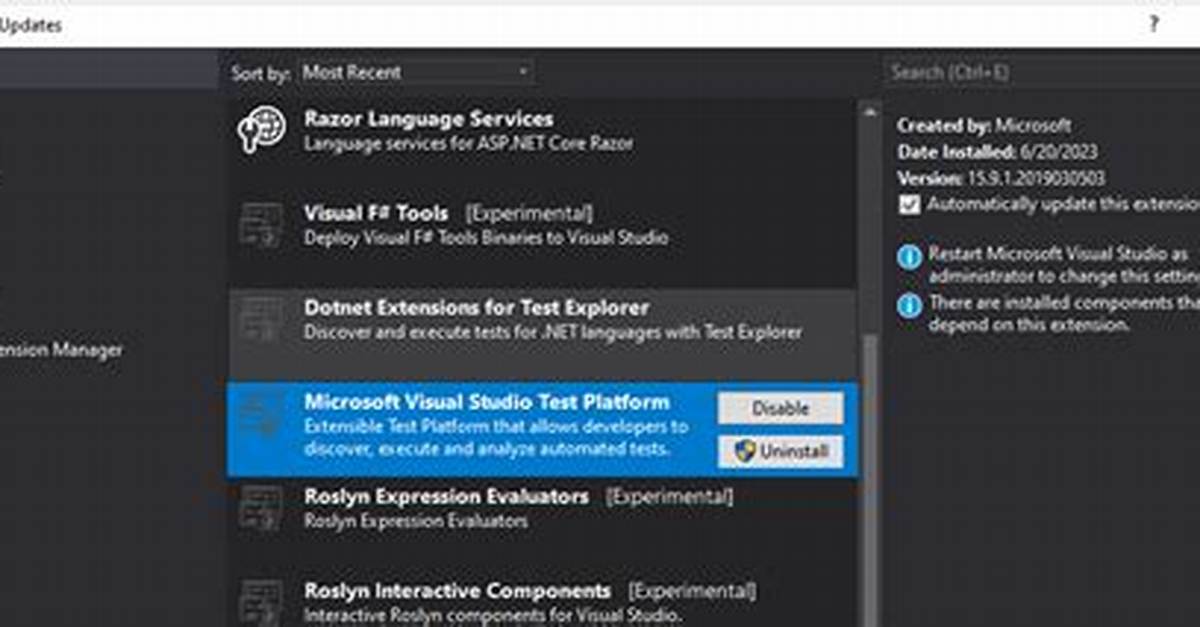Toggle Automatically update this extension checkbox
The image size is (1200, 627).
909,204
